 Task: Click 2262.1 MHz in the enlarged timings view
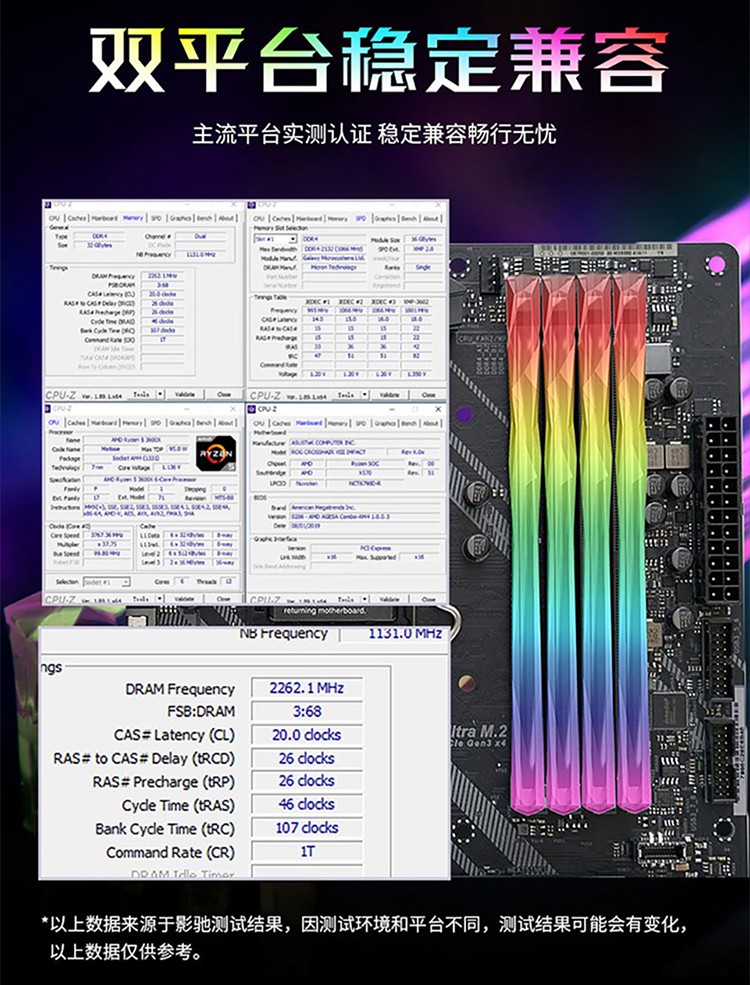pos(307,688)
